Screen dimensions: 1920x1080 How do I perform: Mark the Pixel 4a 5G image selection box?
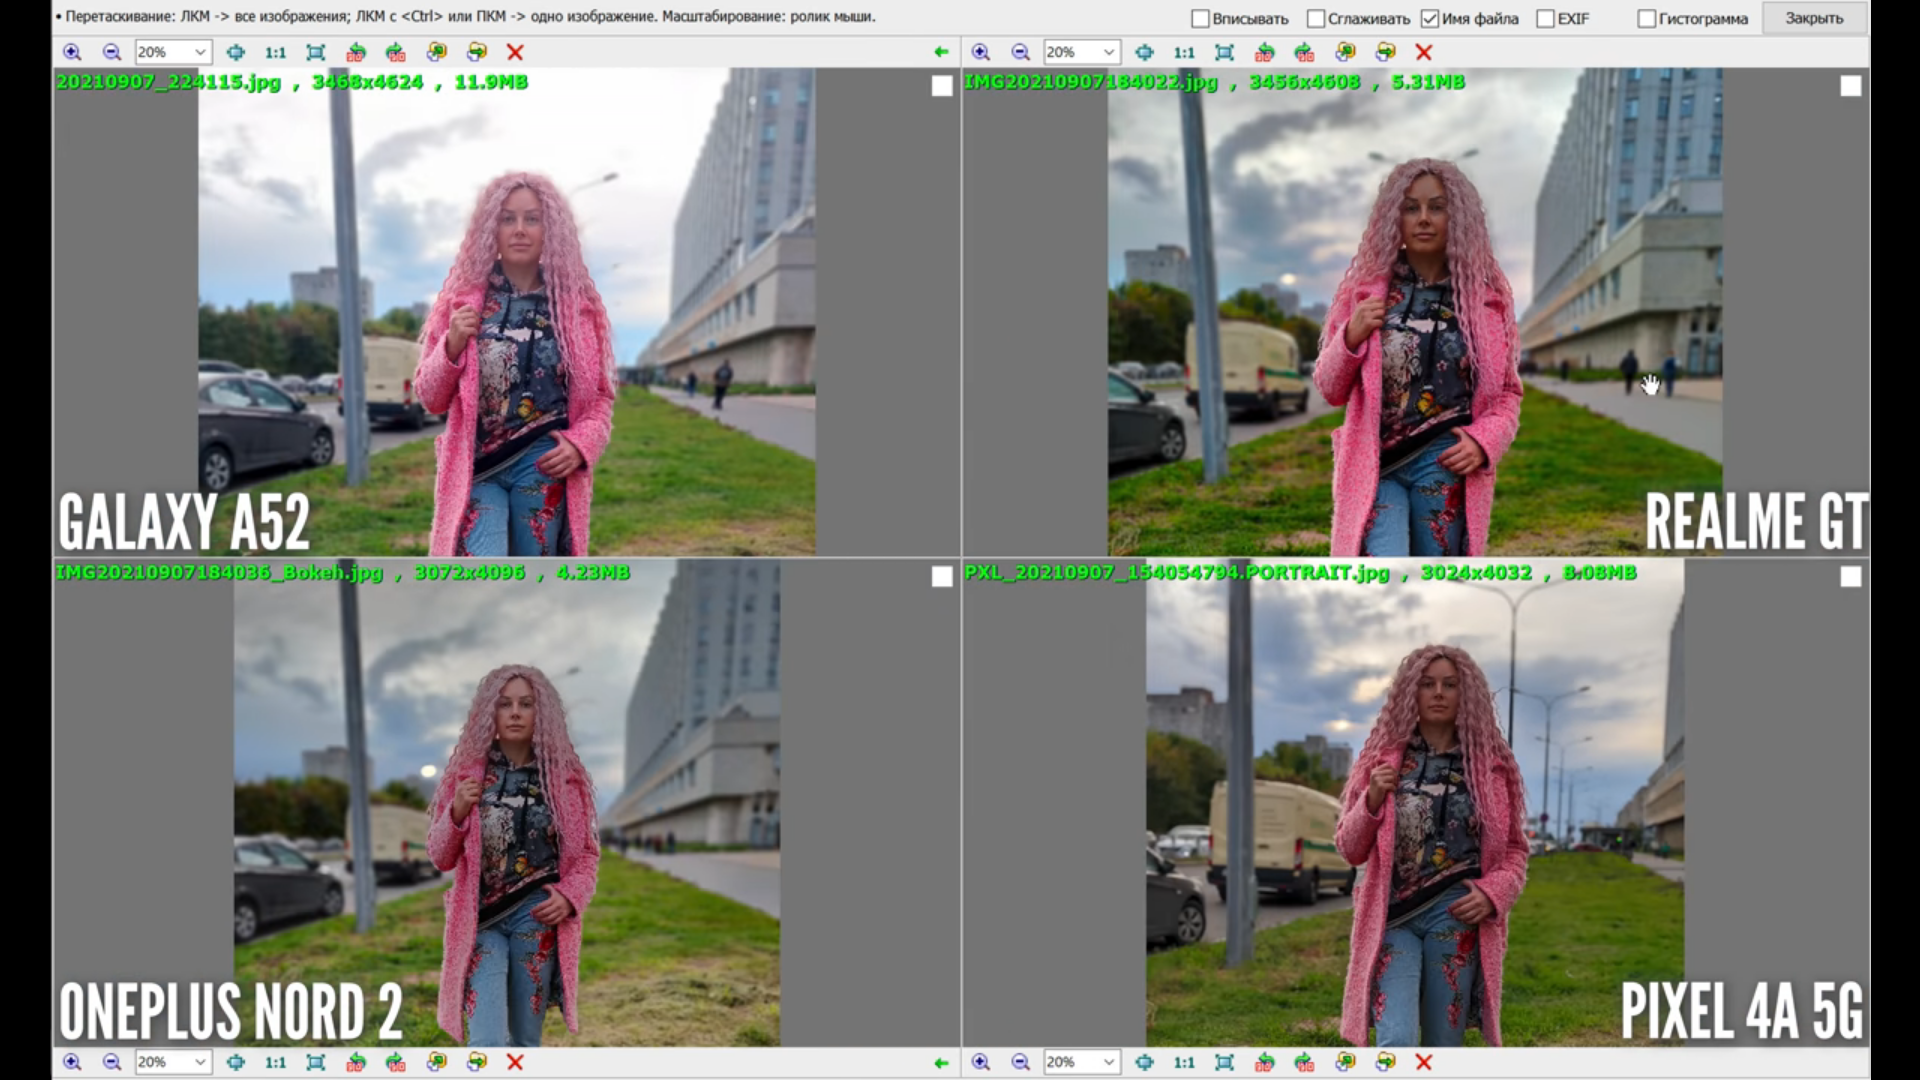tap(1850, 577)
